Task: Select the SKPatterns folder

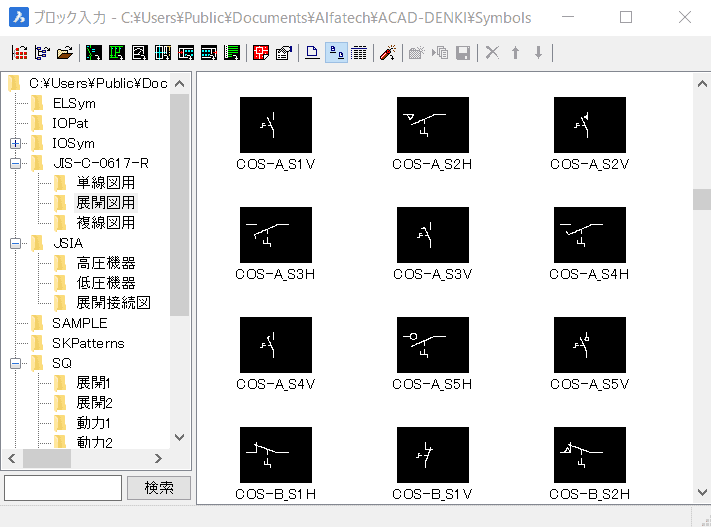Action: (x=88, y=343)
